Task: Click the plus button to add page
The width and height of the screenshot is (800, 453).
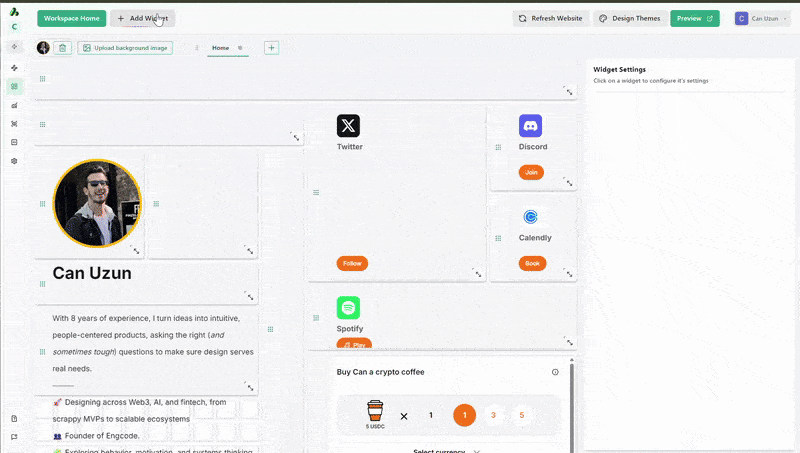Action: tap(271, 48)
